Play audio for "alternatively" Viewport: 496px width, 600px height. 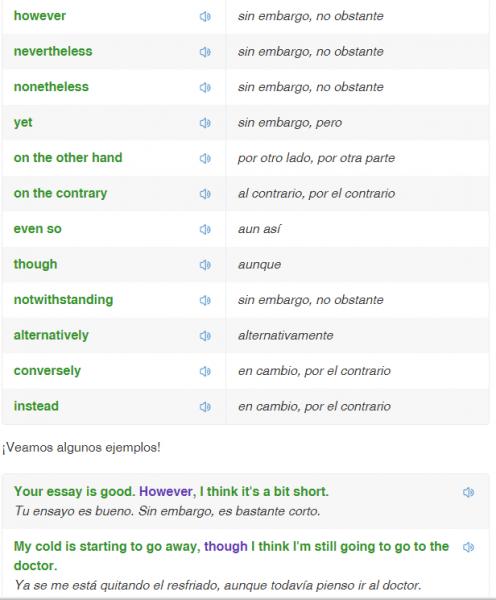pyautogui.click(x=205, y=336)
